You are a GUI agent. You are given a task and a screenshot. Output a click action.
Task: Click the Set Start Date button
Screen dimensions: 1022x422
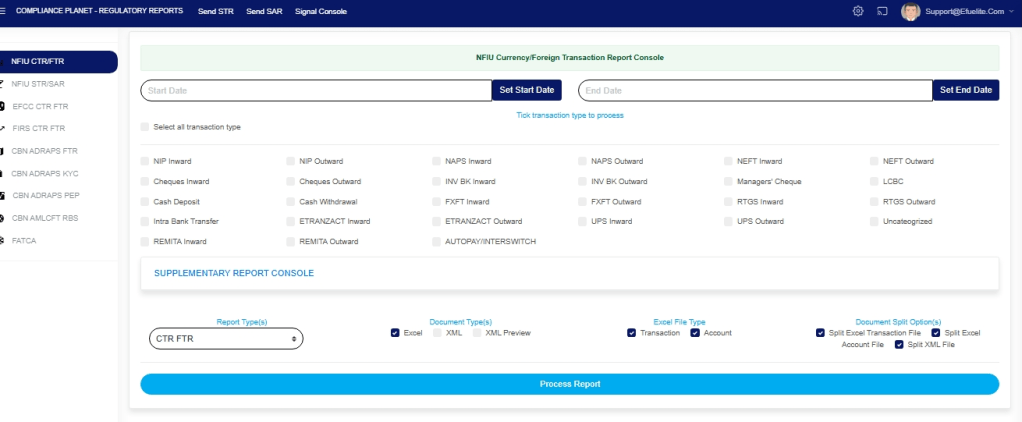click(x=526, y=90)
